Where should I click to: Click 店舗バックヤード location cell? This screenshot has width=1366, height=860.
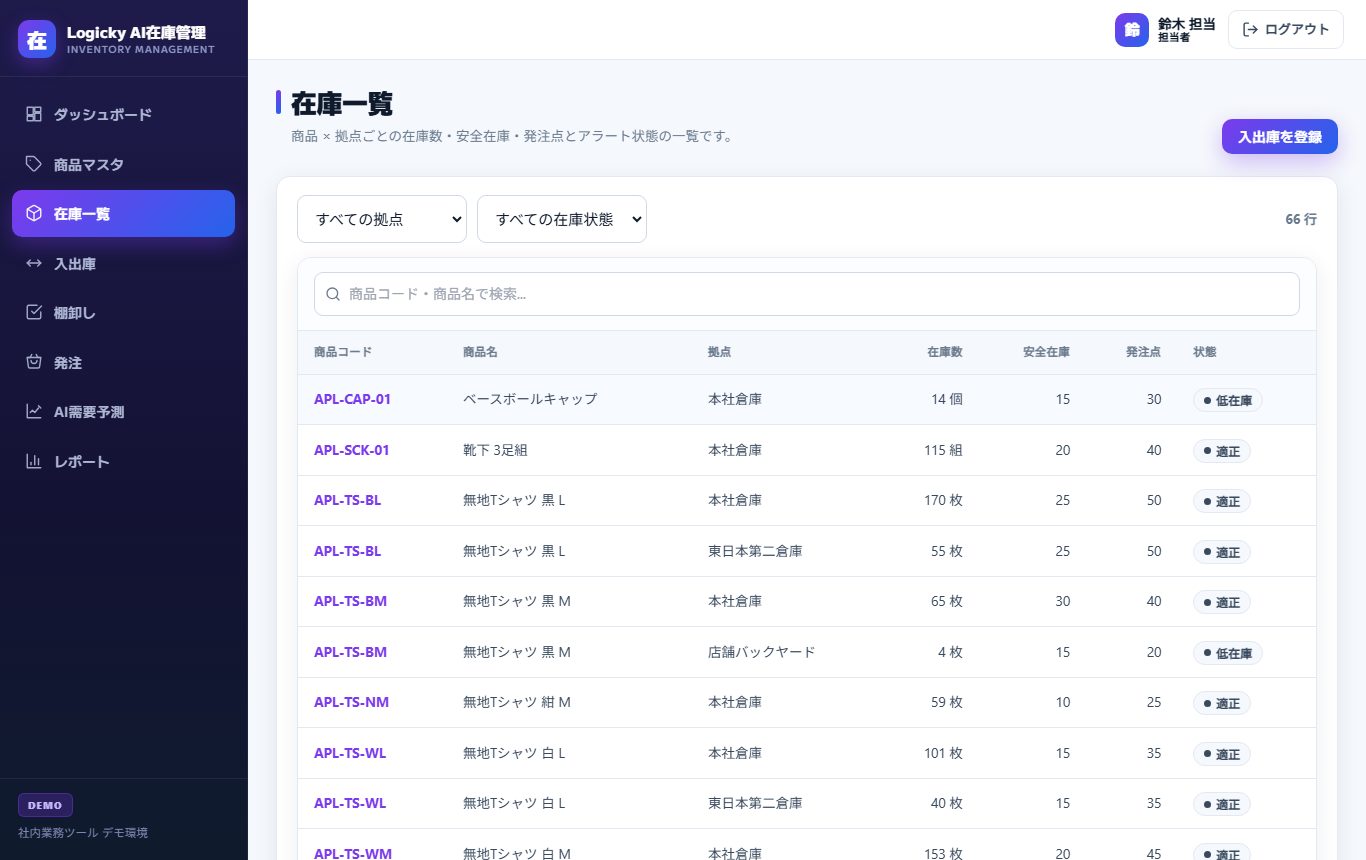click(x=762, y=652)
